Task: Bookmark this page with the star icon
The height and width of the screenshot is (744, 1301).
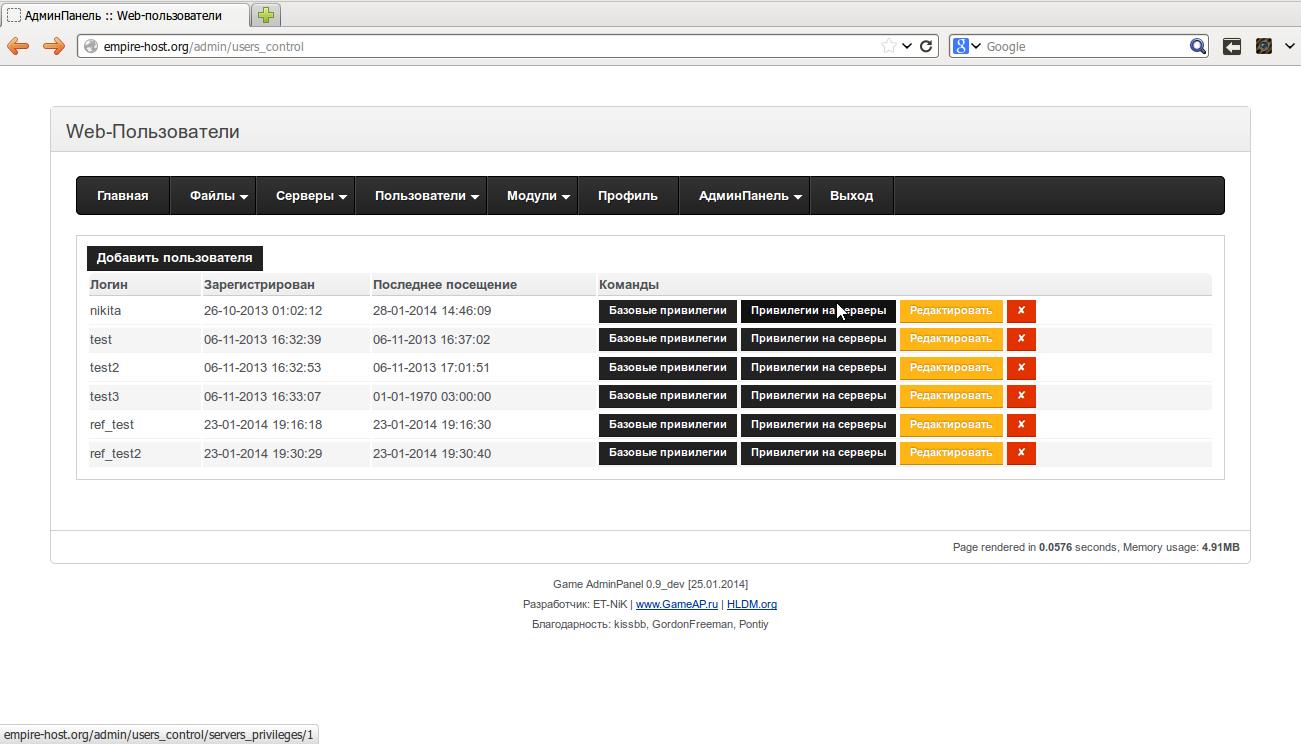Action: pyautogui.click(x=888, y=46)
